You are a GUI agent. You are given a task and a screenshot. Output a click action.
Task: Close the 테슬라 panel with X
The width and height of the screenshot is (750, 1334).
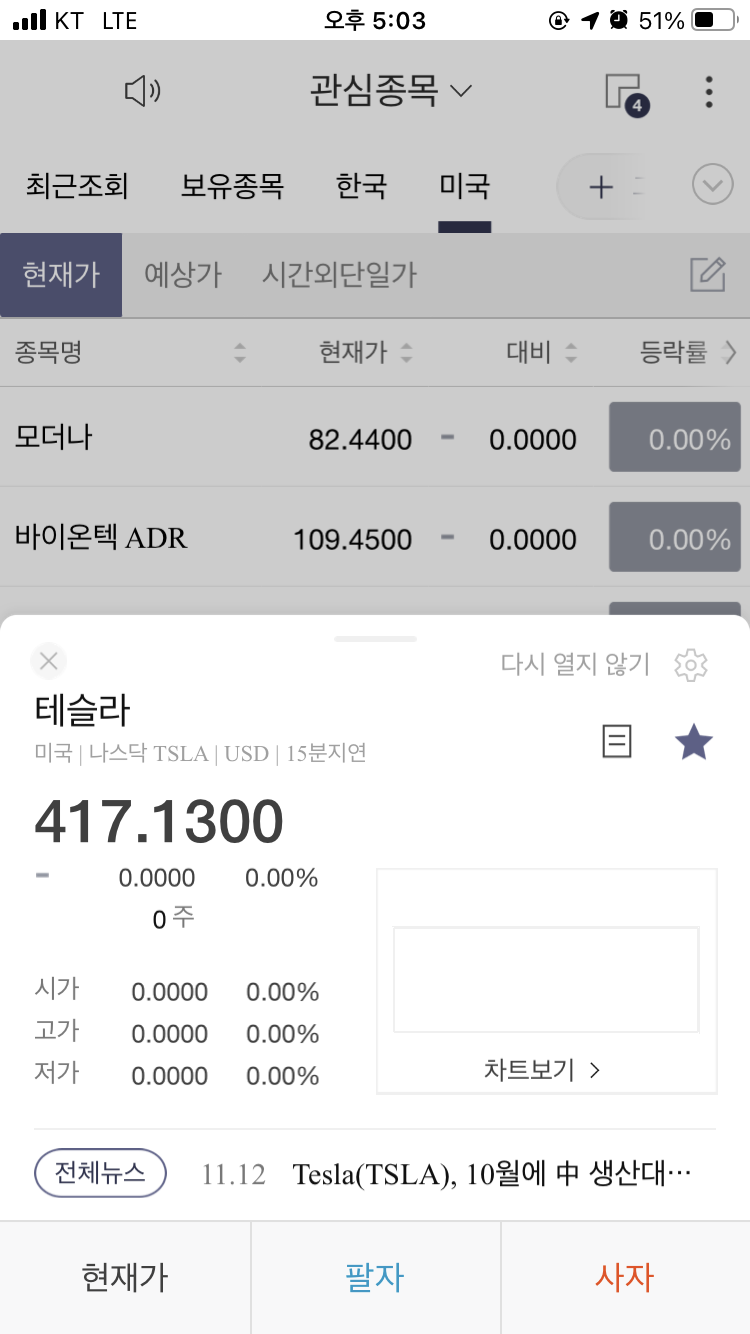pos(49,660)
